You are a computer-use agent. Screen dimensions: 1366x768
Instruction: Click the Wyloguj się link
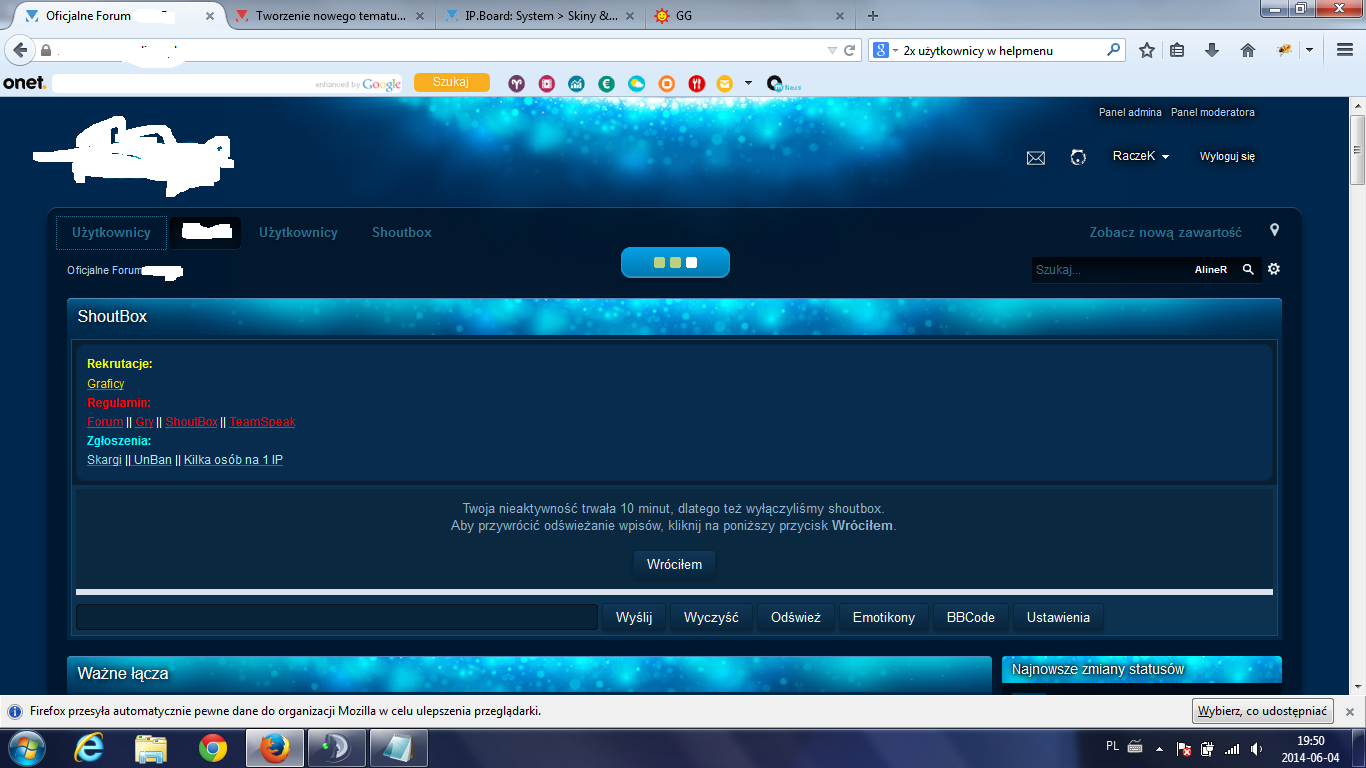pyautogui.click(x=1227, y=157)
